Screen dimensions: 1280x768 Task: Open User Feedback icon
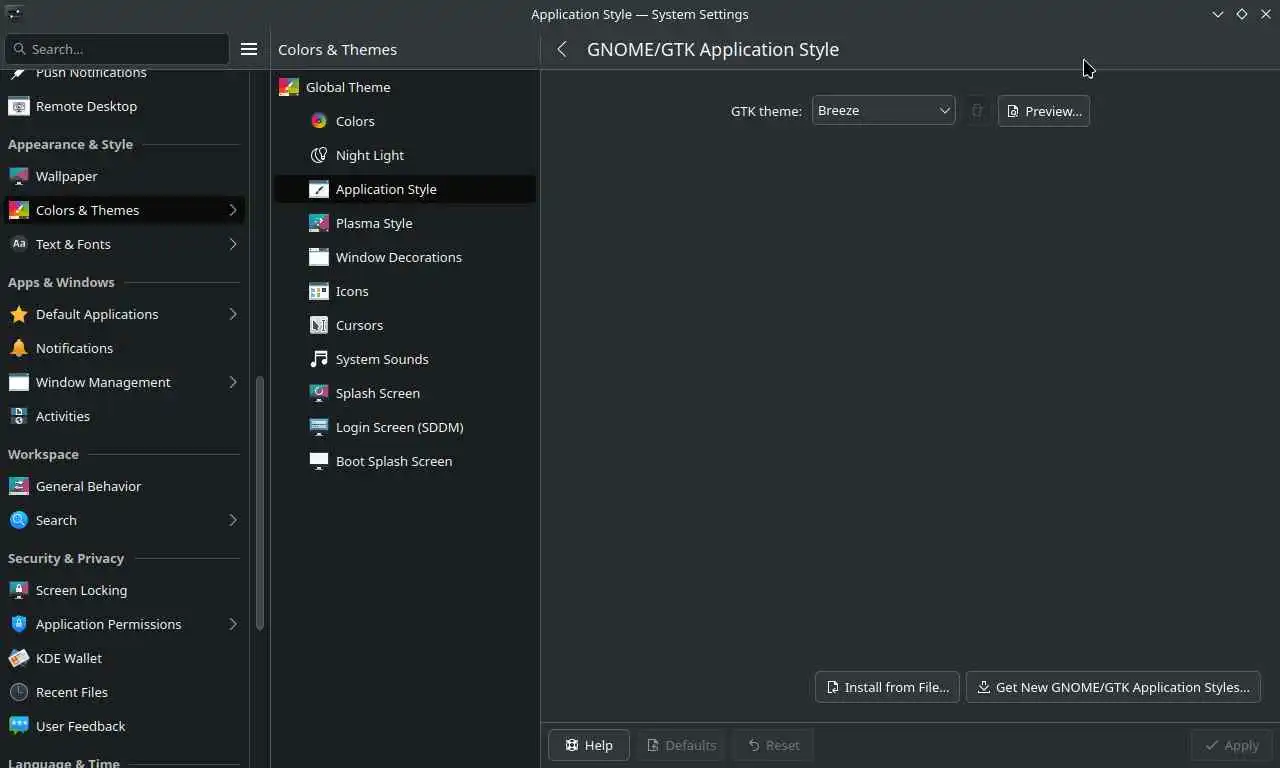click(18, 726)
